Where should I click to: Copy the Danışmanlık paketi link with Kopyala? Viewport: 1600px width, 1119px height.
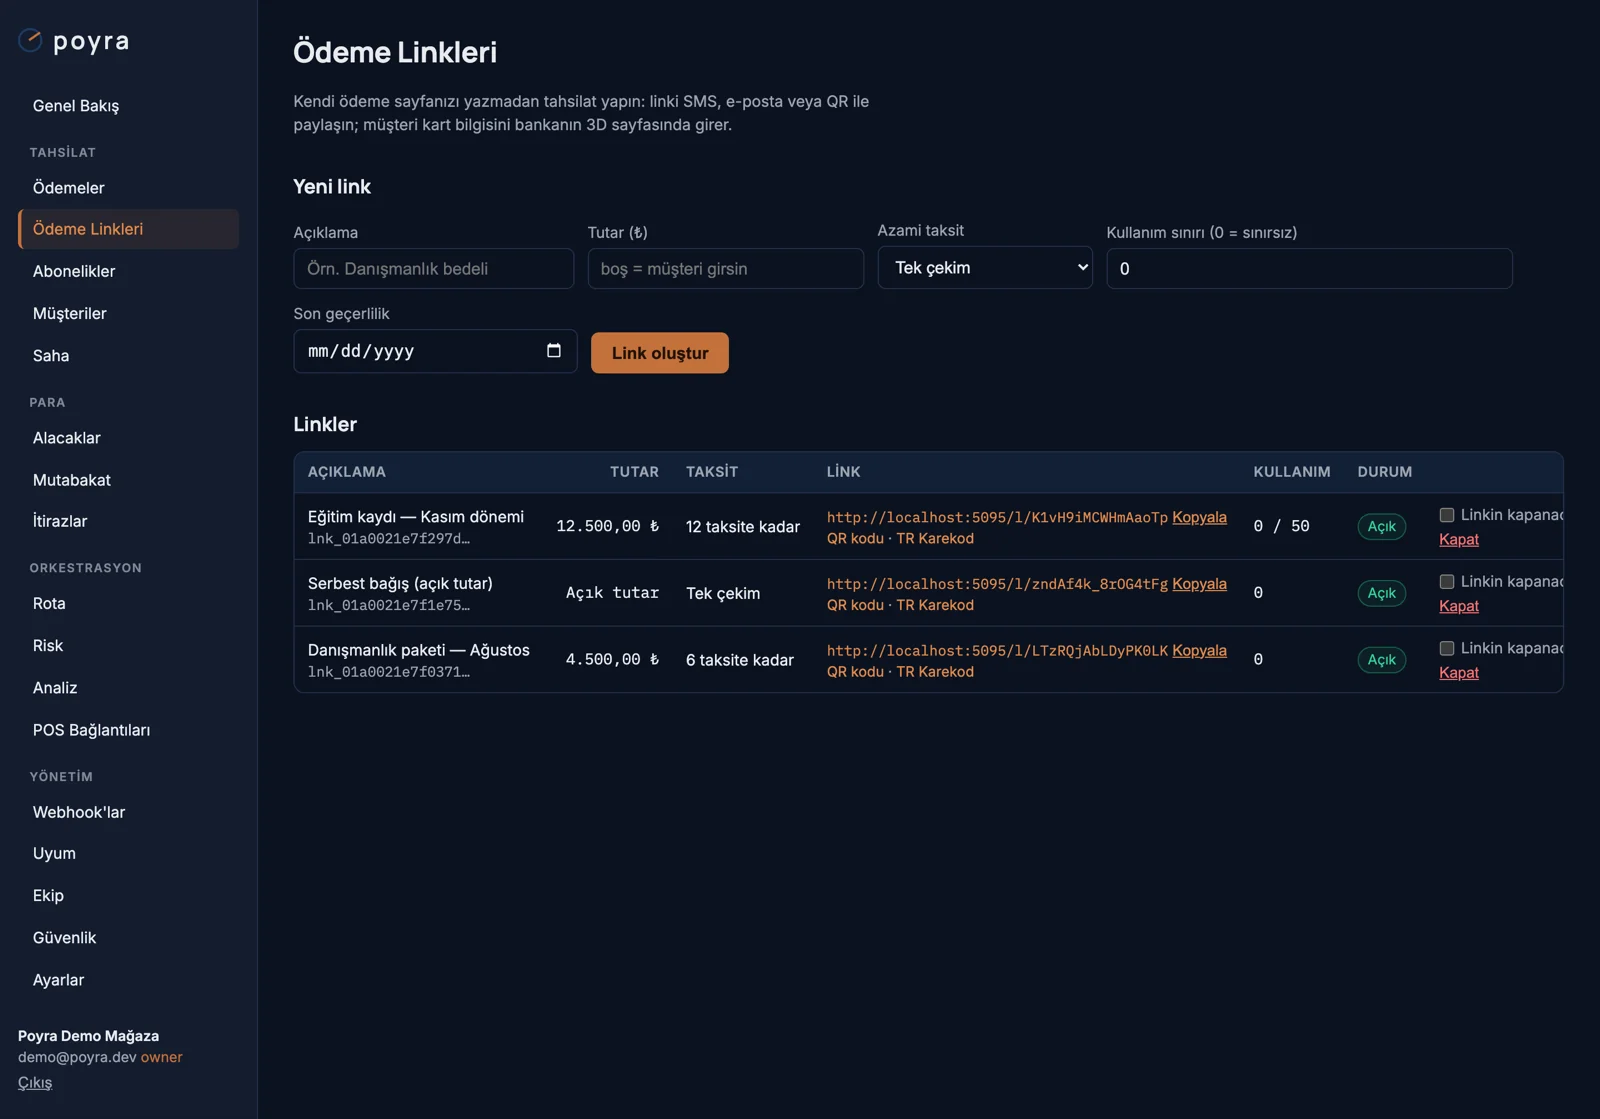[x=1199, y=650]
